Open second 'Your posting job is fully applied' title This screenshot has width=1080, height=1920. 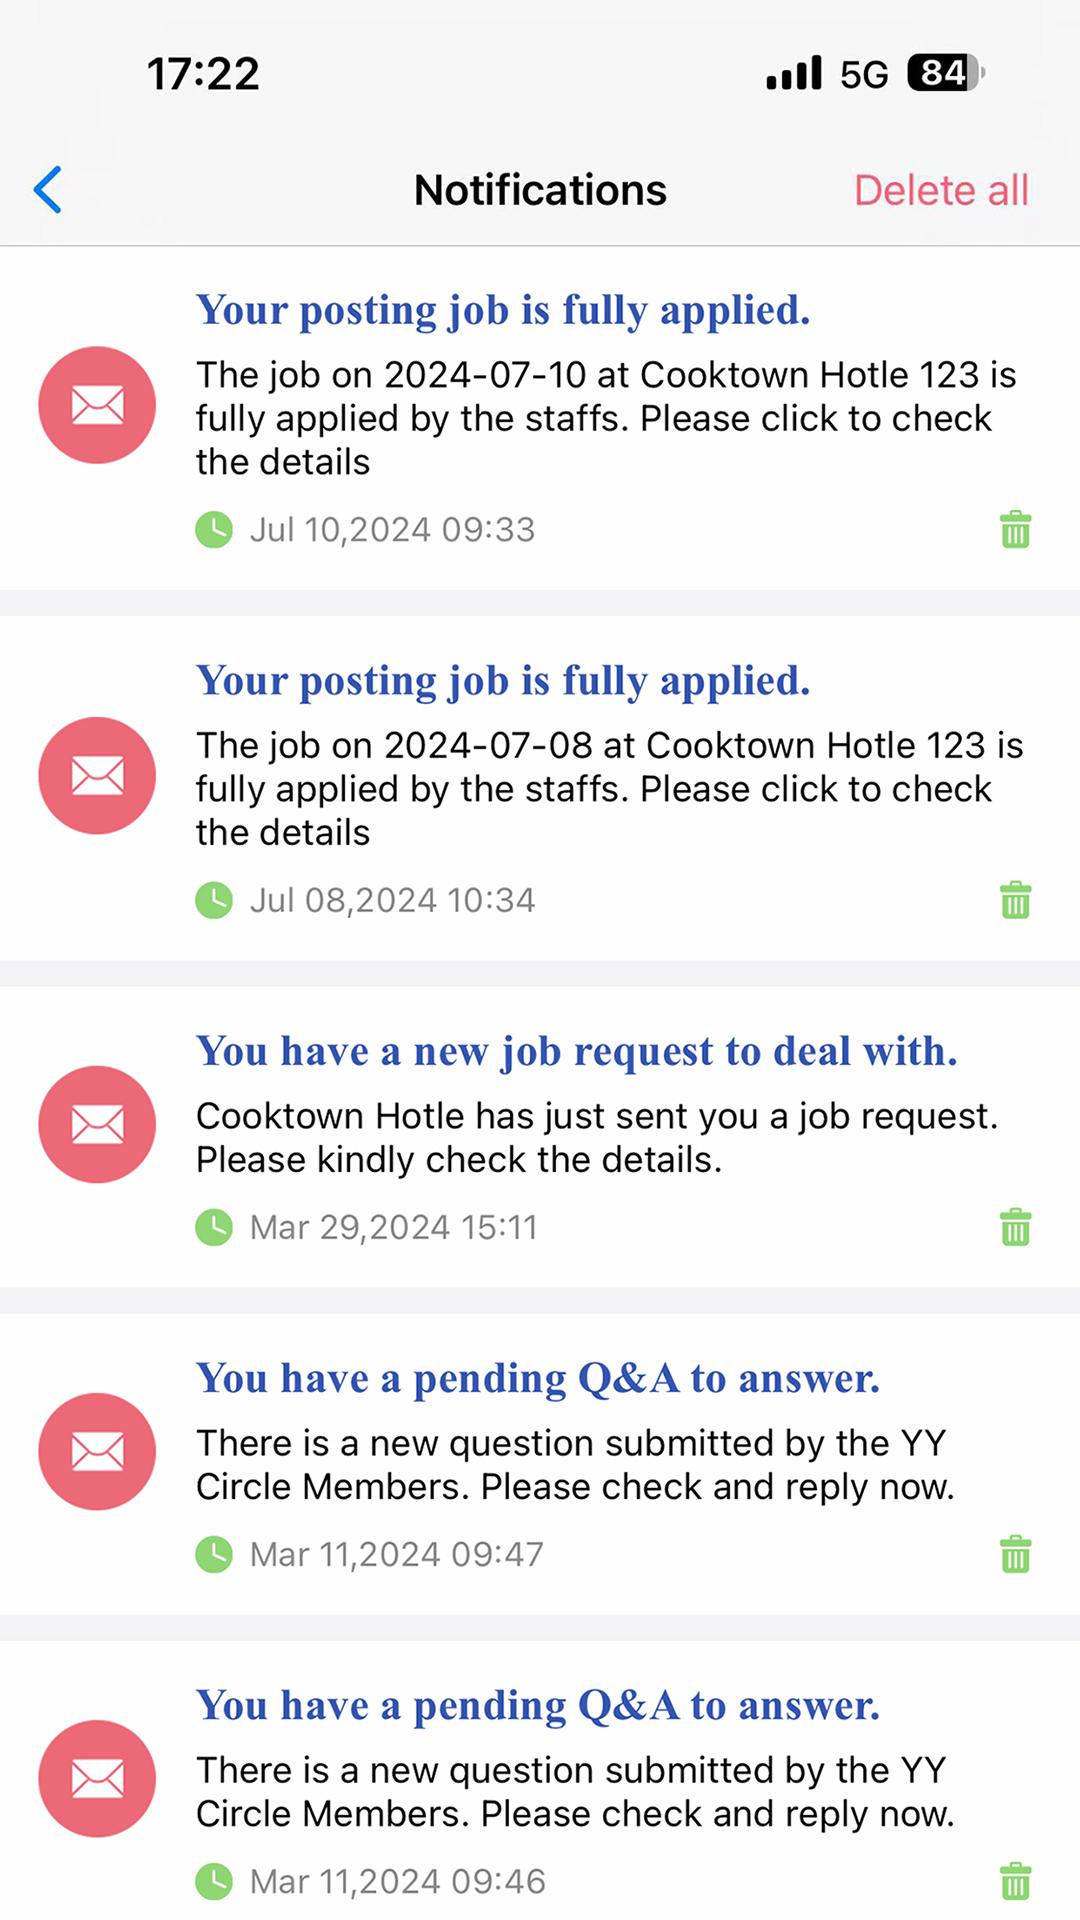point(503,682)
